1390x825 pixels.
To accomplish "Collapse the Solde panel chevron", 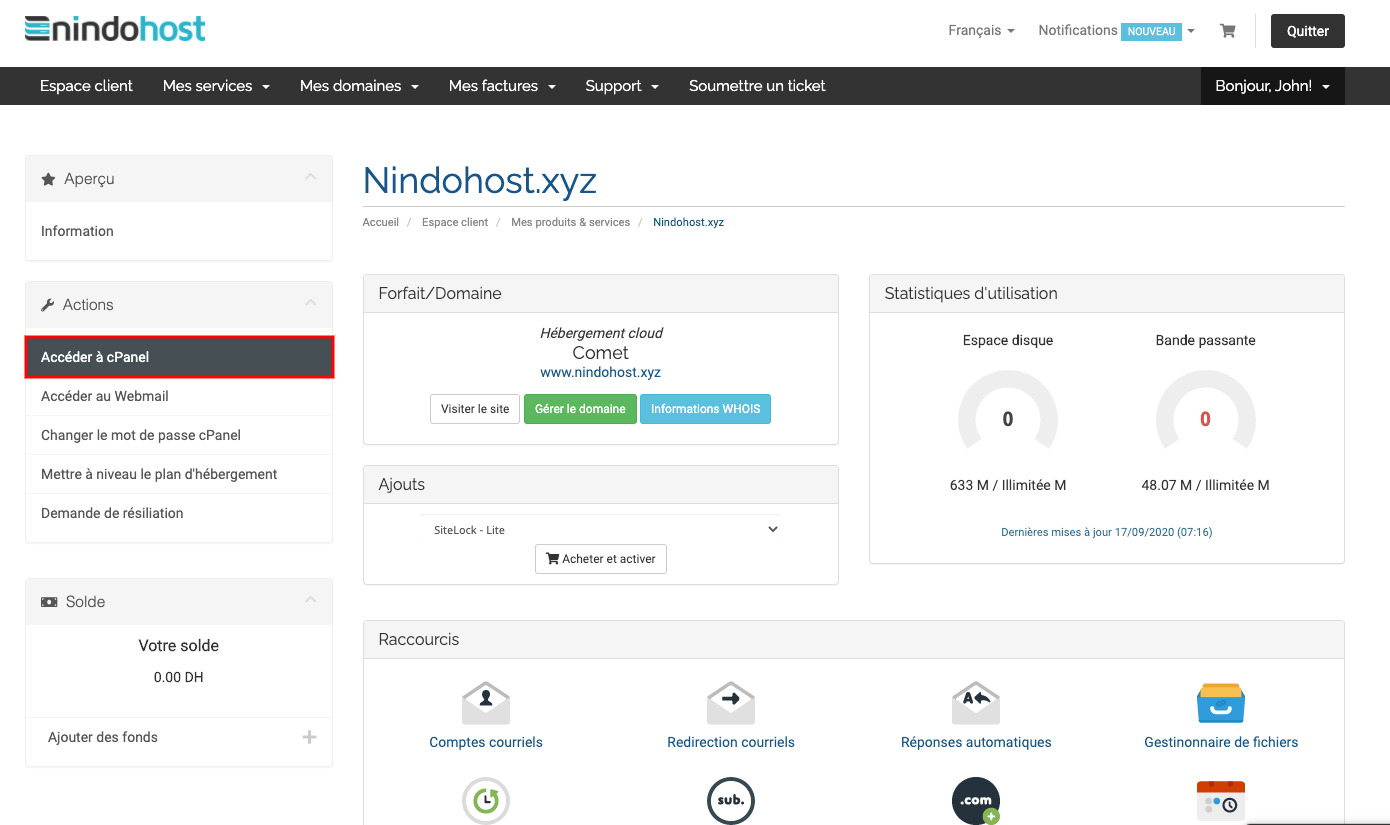I will coord(310,600).
